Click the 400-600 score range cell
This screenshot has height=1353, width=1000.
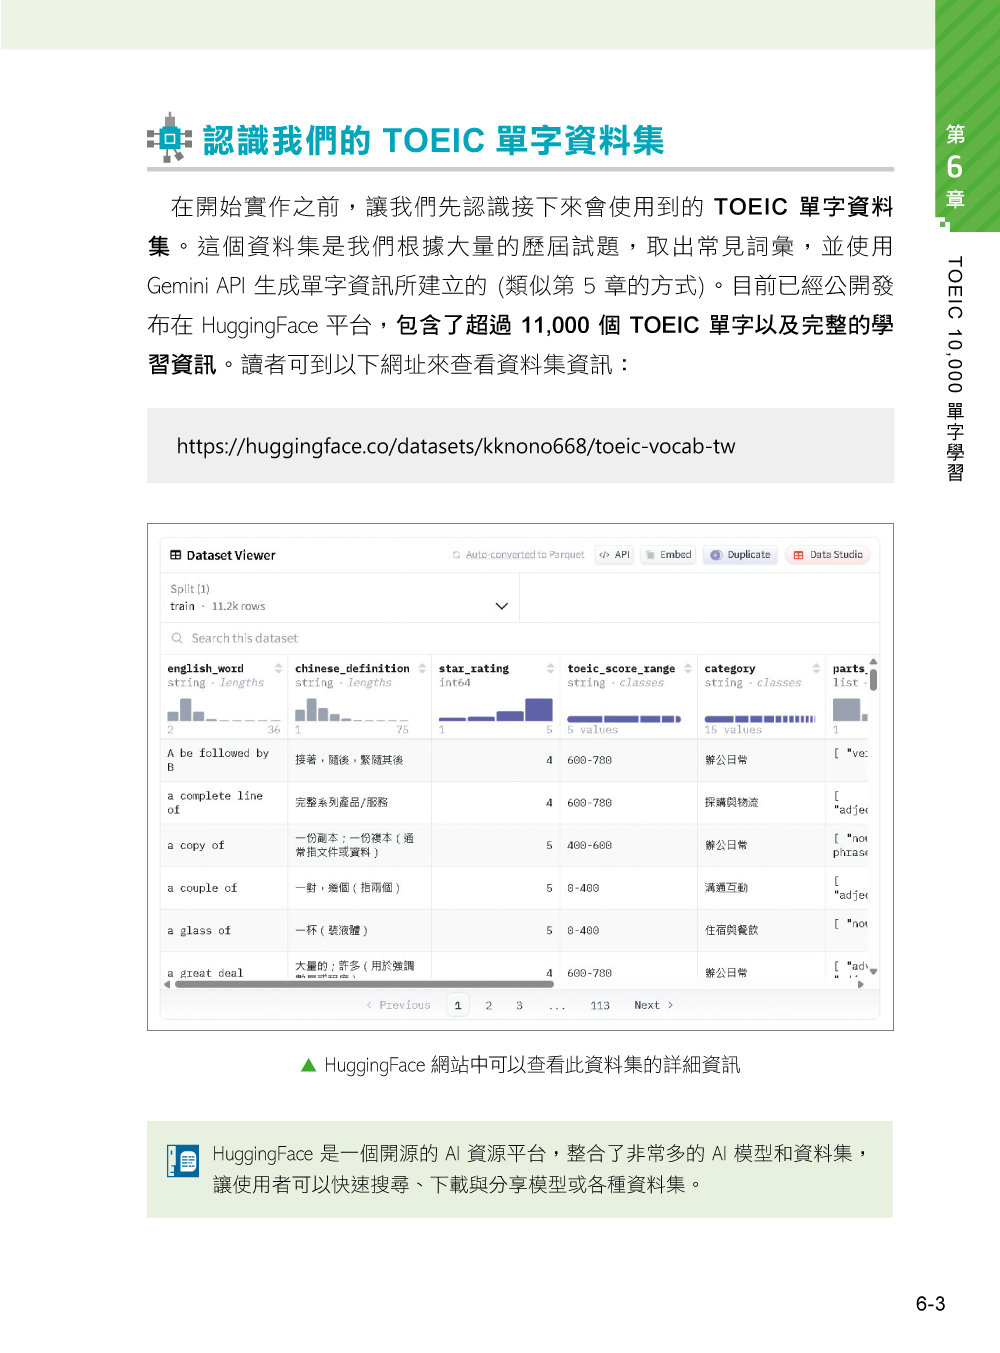628,845
